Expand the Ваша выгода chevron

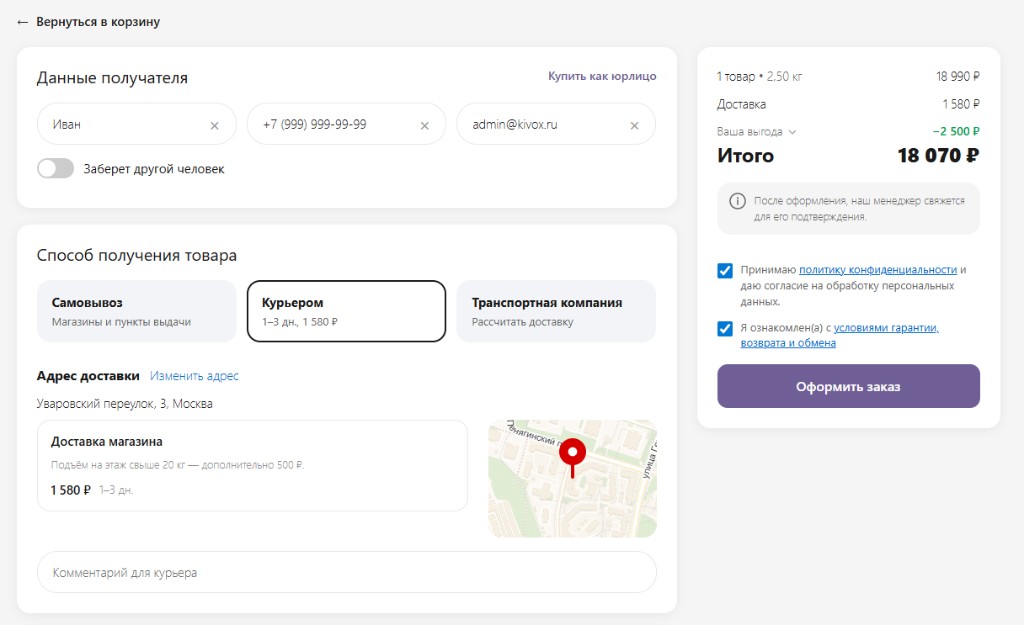792,132
